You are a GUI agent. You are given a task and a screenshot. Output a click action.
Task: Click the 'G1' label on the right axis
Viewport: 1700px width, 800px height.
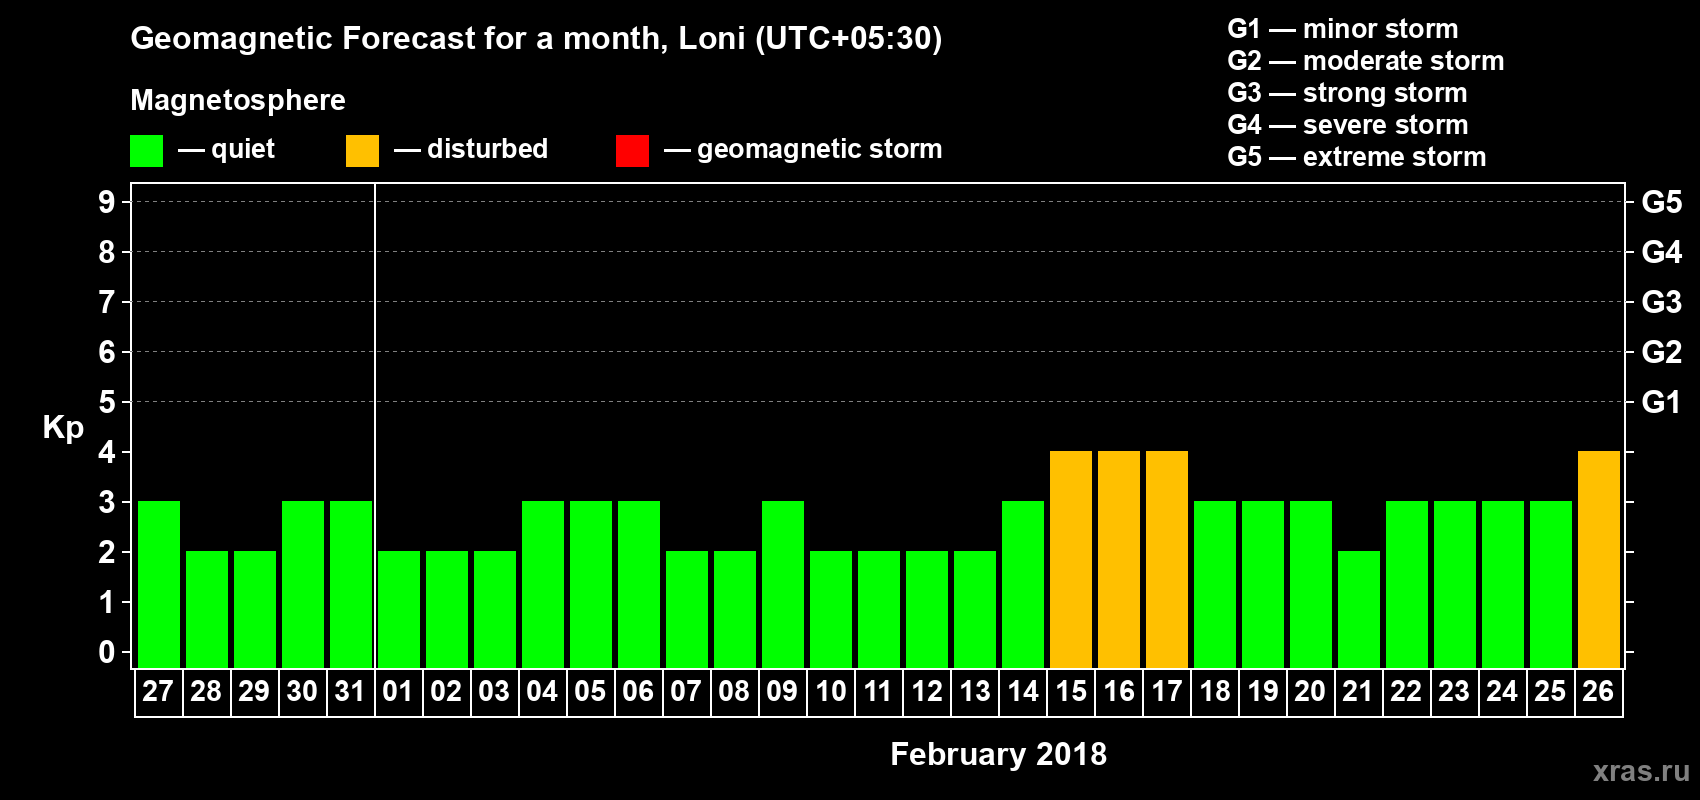click(x=1662, y=402)
